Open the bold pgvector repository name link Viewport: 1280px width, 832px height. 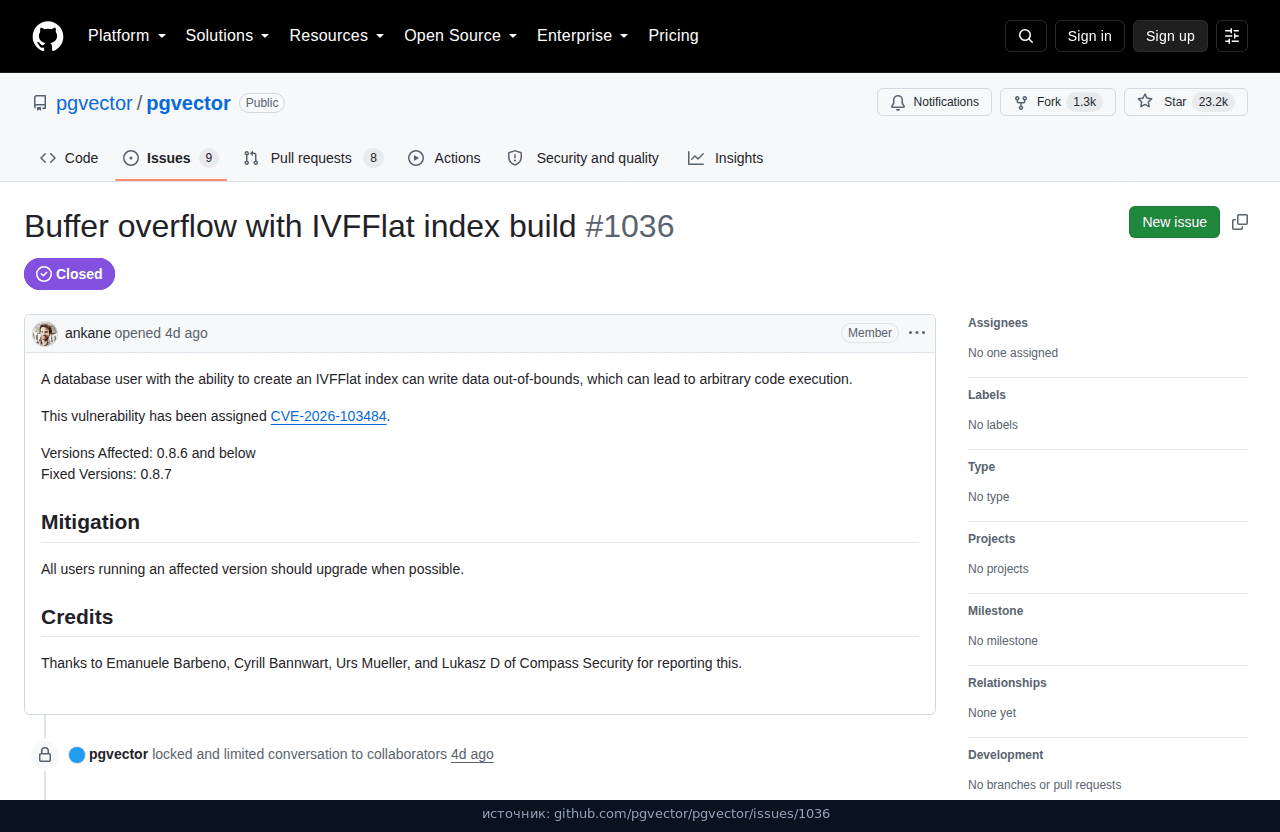point(189,103)
